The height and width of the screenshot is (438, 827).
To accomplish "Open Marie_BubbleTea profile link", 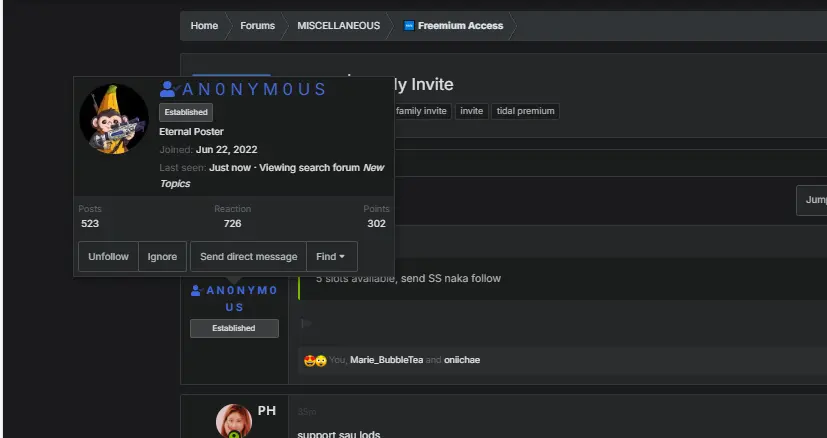I will point(387,360).
